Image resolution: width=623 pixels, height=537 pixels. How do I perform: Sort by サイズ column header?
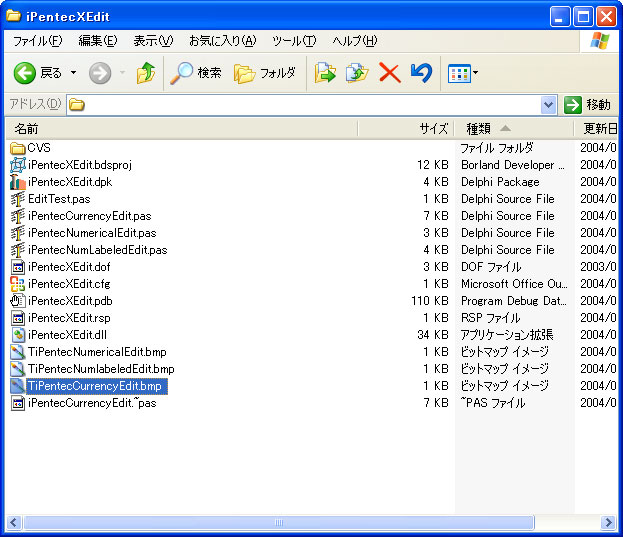click(406, 129)
